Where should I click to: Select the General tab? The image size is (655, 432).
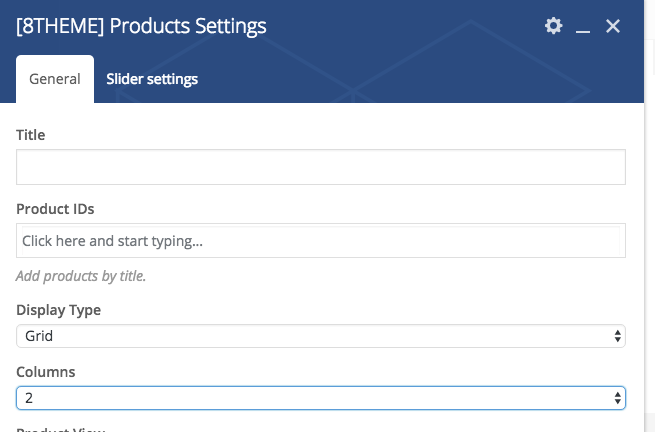(55, 79)
